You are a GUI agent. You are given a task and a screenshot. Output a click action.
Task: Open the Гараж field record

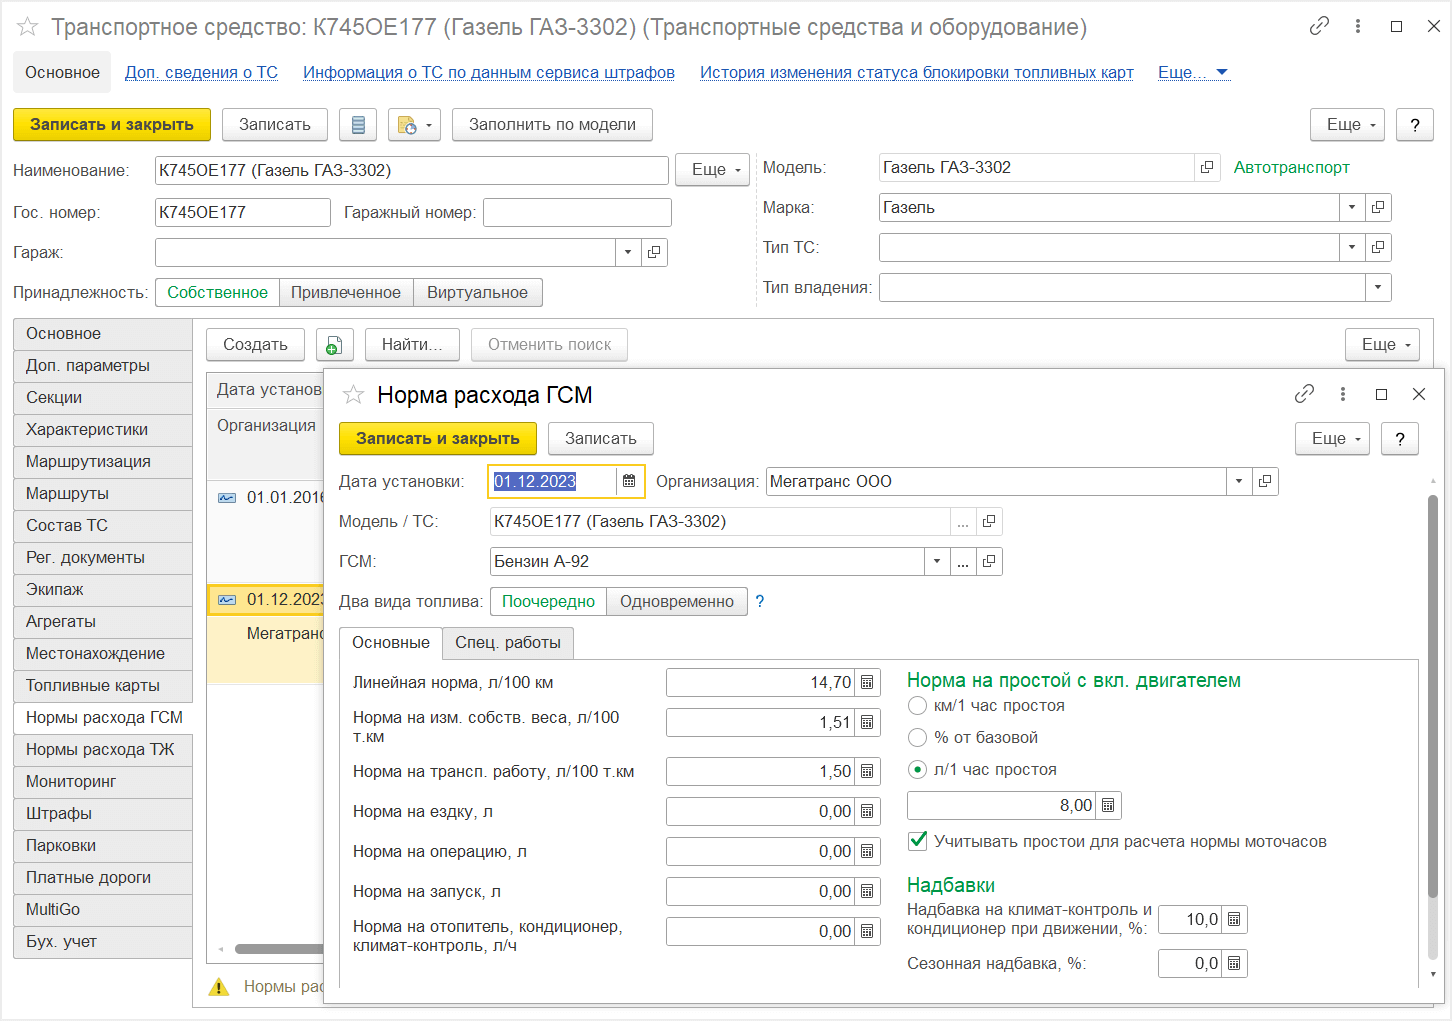(x=654, y=252)
